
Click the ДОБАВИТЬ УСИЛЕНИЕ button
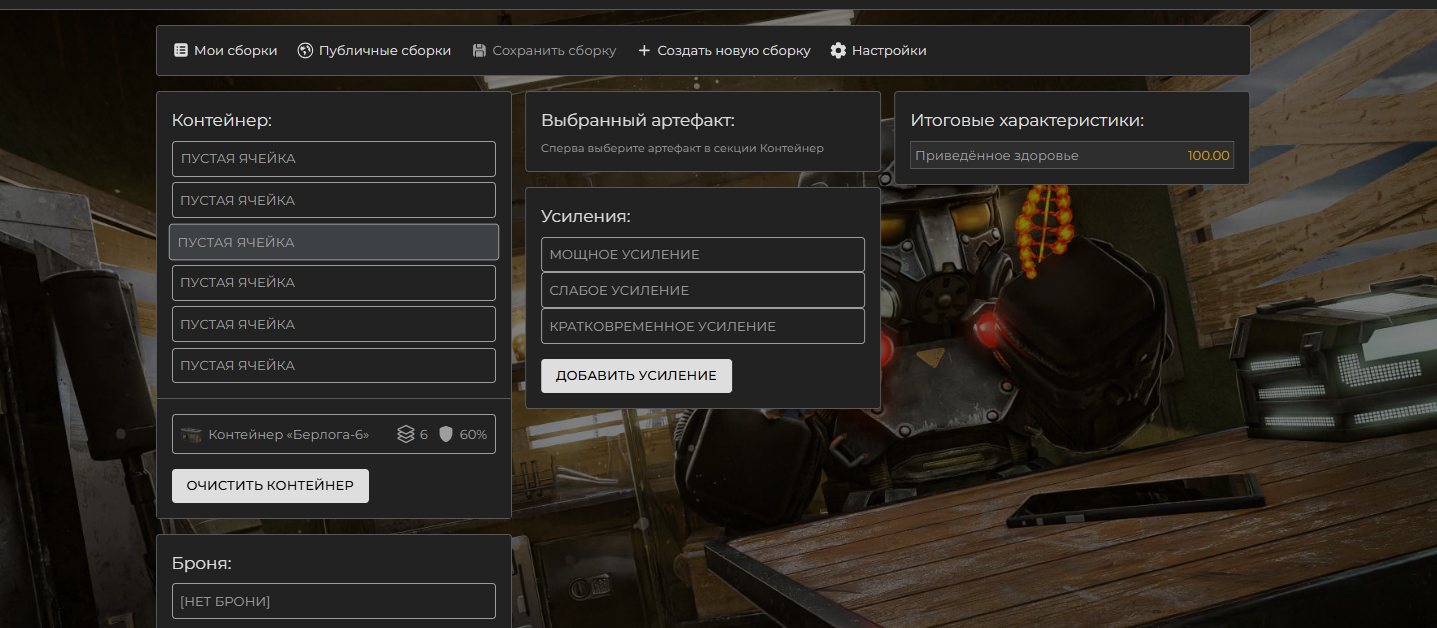click(636, 376)
